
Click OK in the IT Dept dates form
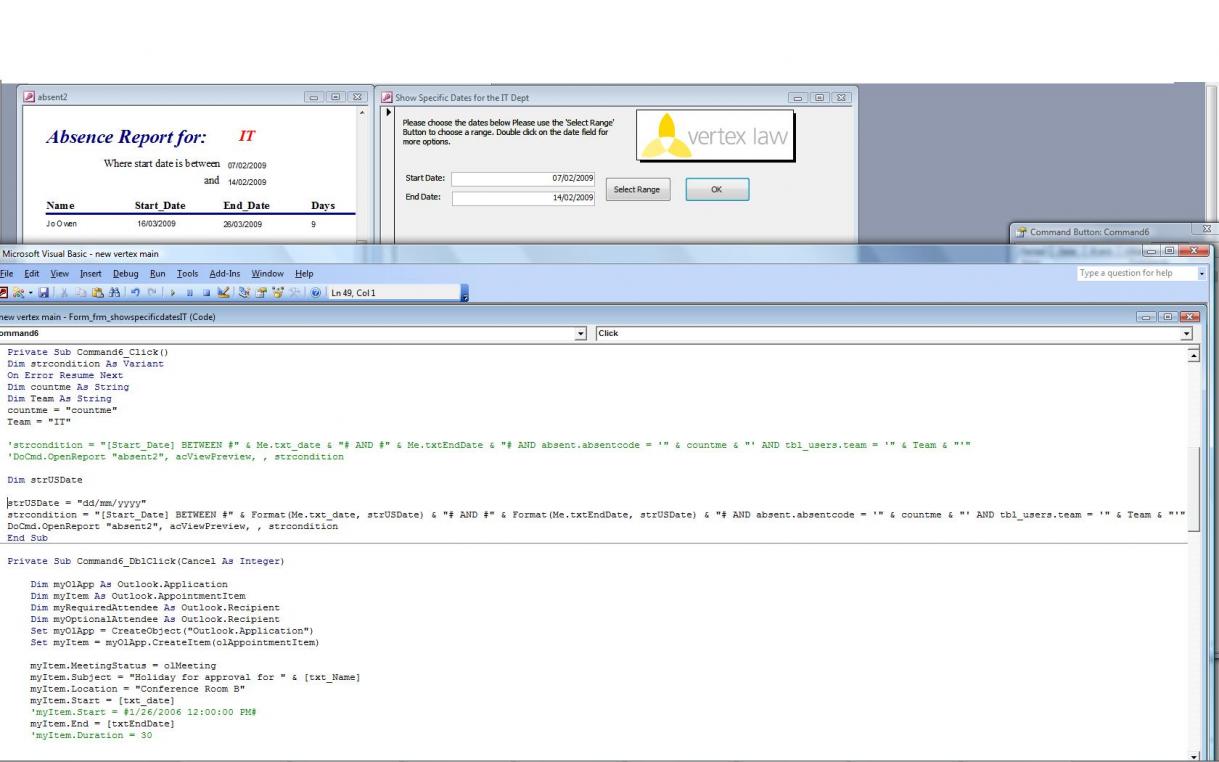[717, 189]
